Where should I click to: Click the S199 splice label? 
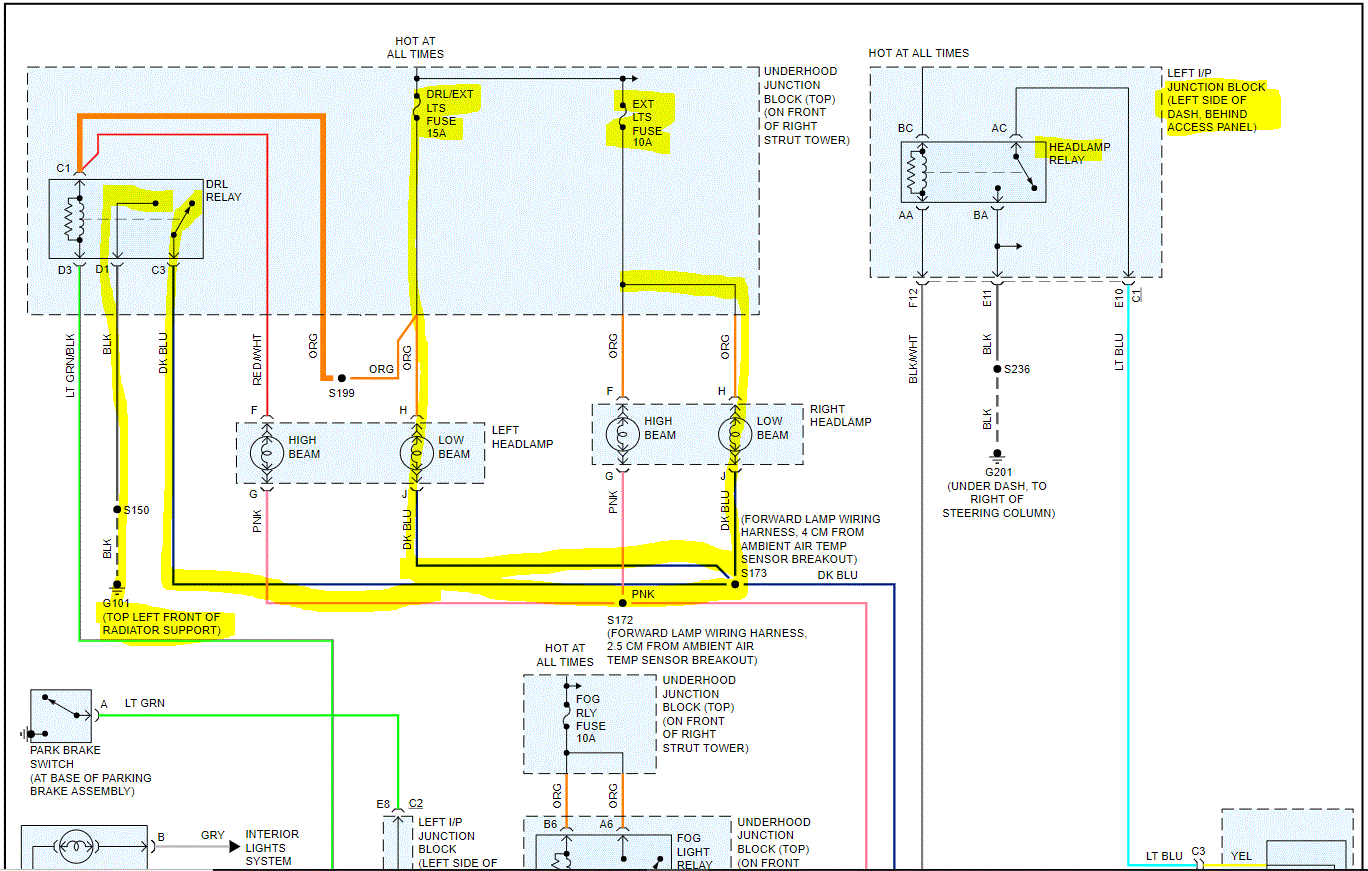coord(341,393)
